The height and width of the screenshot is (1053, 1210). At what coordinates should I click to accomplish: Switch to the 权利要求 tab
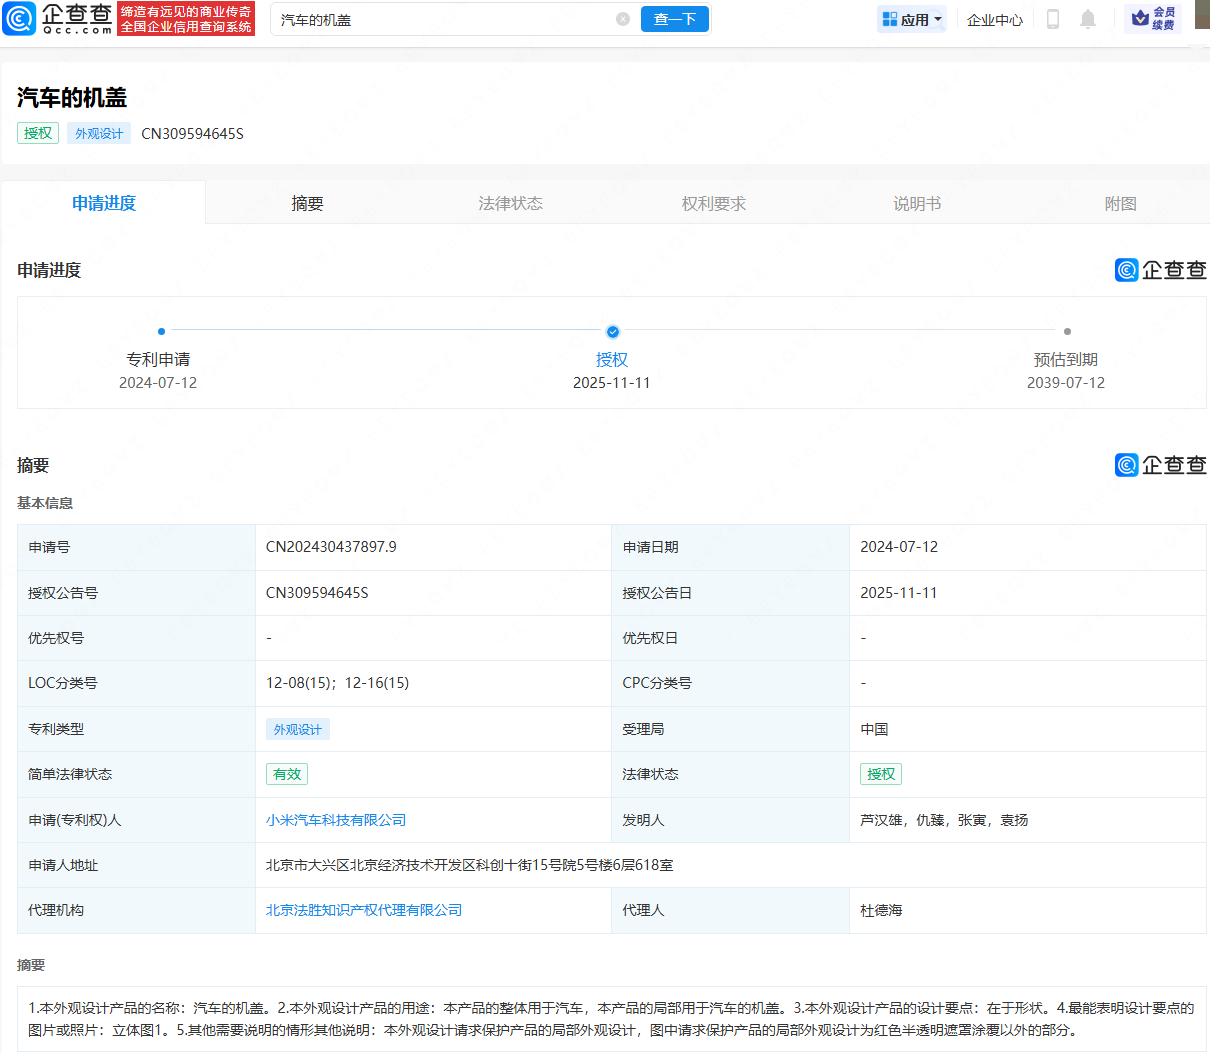[x=713, y=202]
